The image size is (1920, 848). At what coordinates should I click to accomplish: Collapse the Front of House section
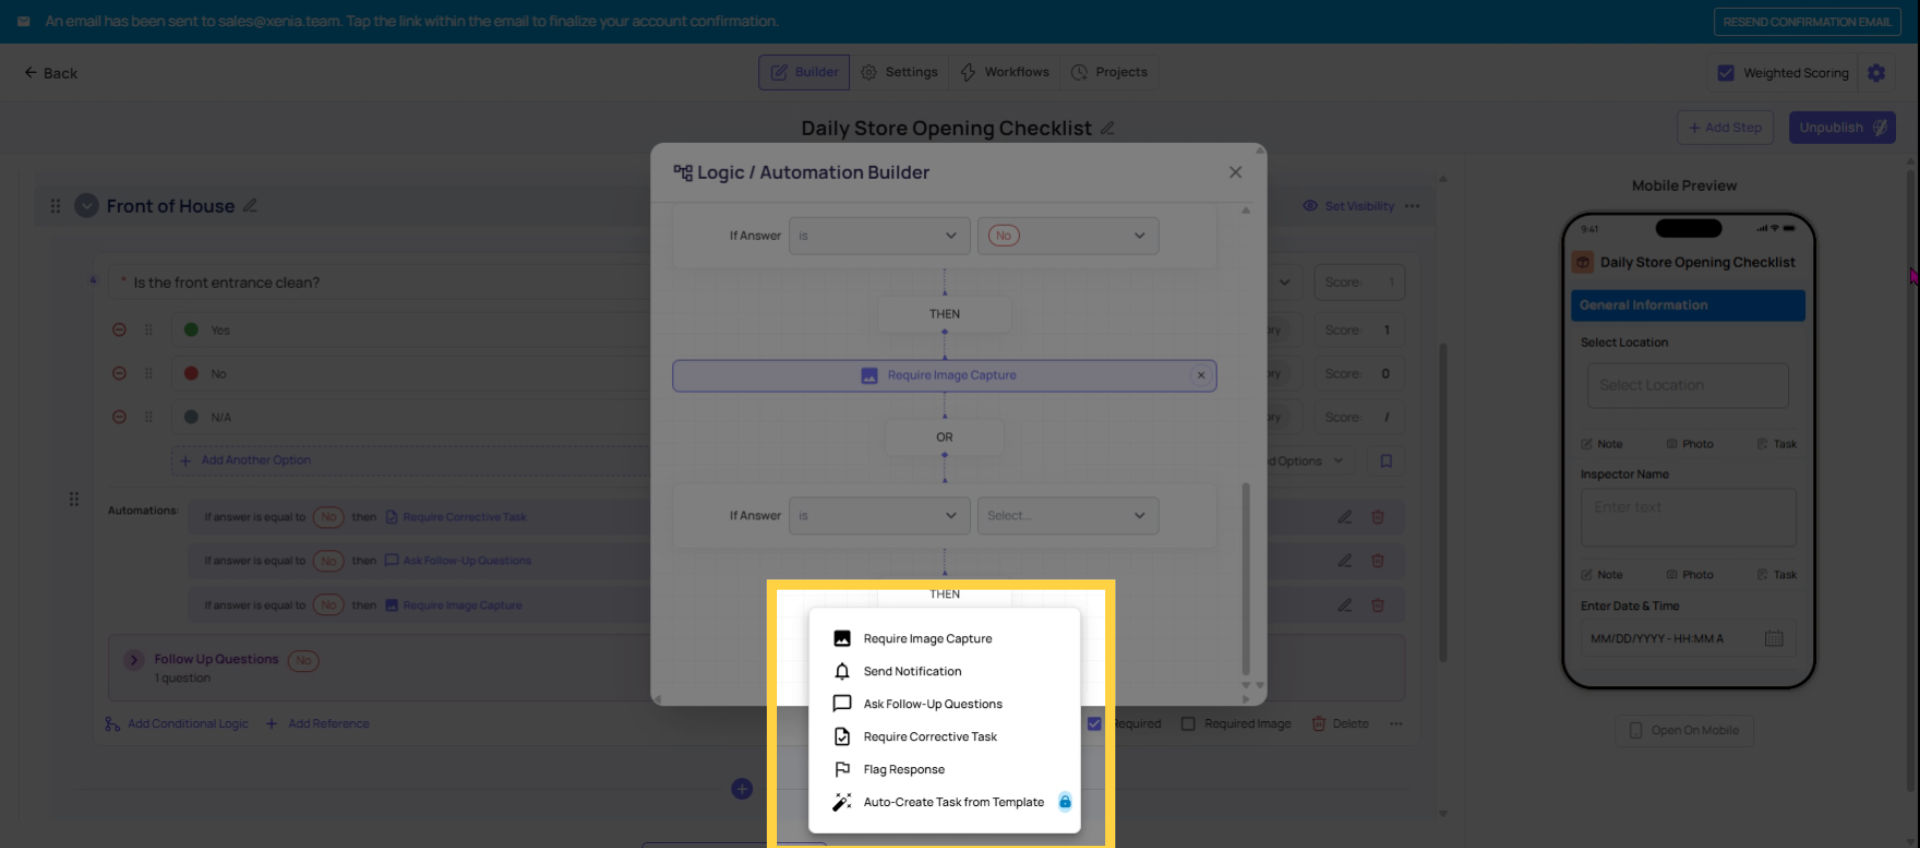click(x=87, y=206)
